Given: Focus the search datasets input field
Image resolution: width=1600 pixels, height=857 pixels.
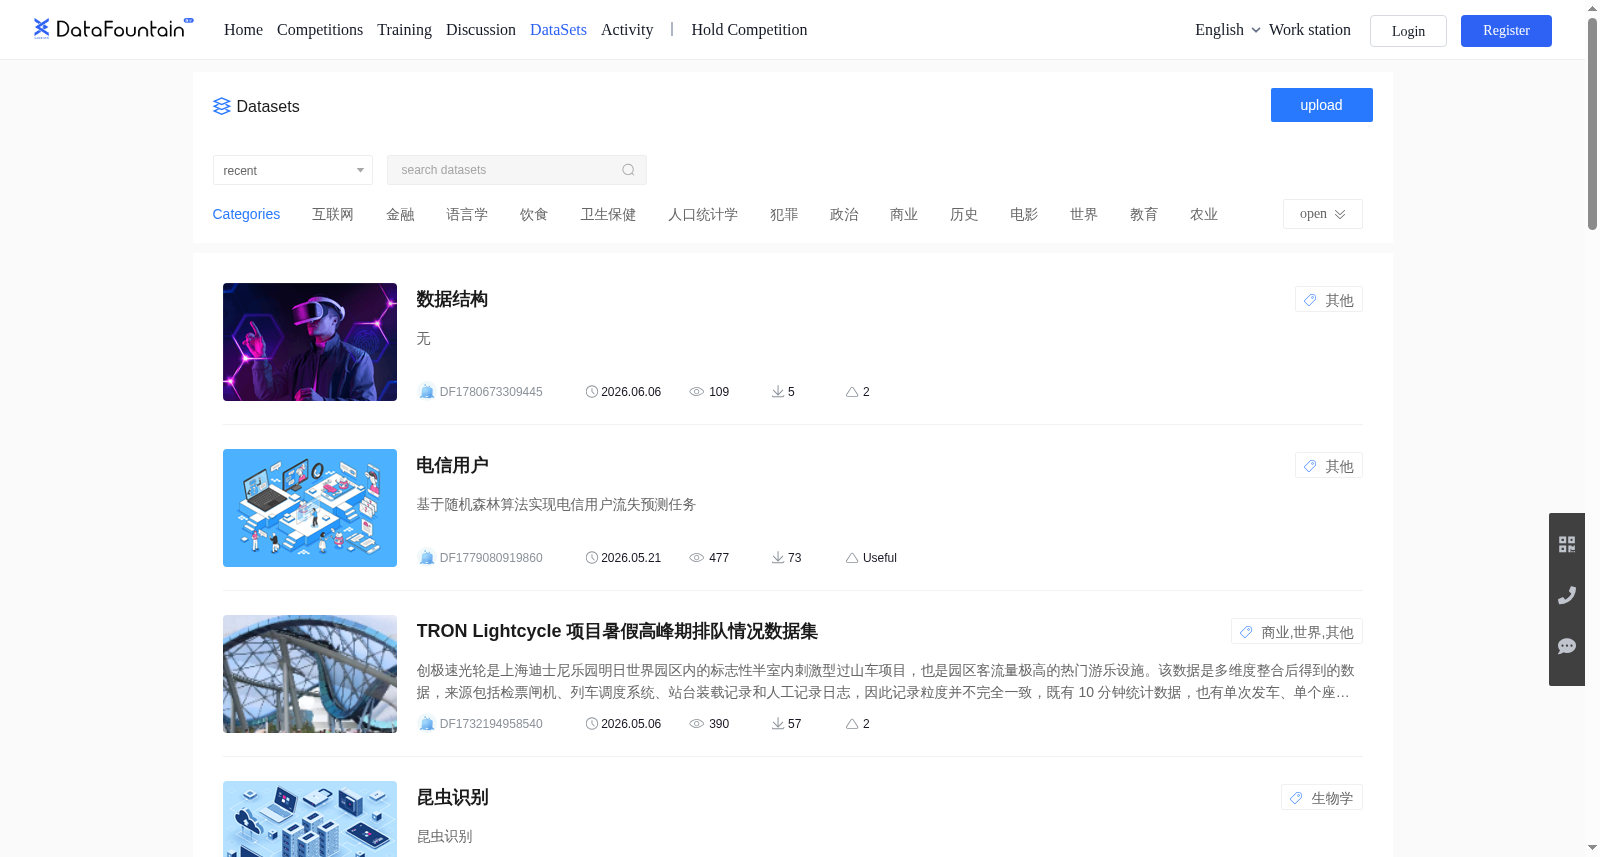Looking at the screenshot, I should coord(517,170).
